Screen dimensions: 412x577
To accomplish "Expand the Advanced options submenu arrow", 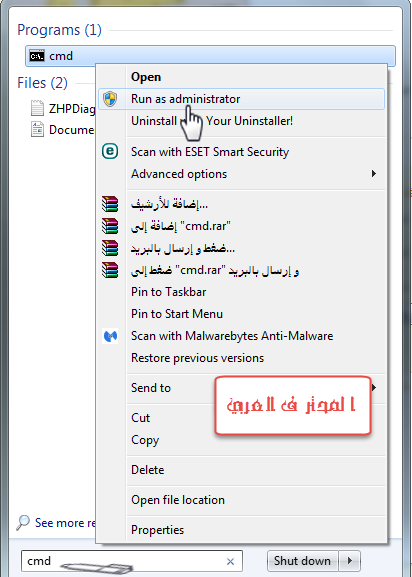I will coord(374,173).
